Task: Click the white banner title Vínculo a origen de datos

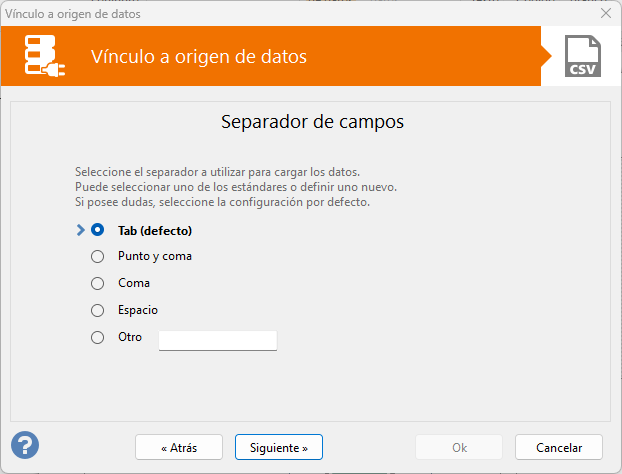Action: (199, 56)
